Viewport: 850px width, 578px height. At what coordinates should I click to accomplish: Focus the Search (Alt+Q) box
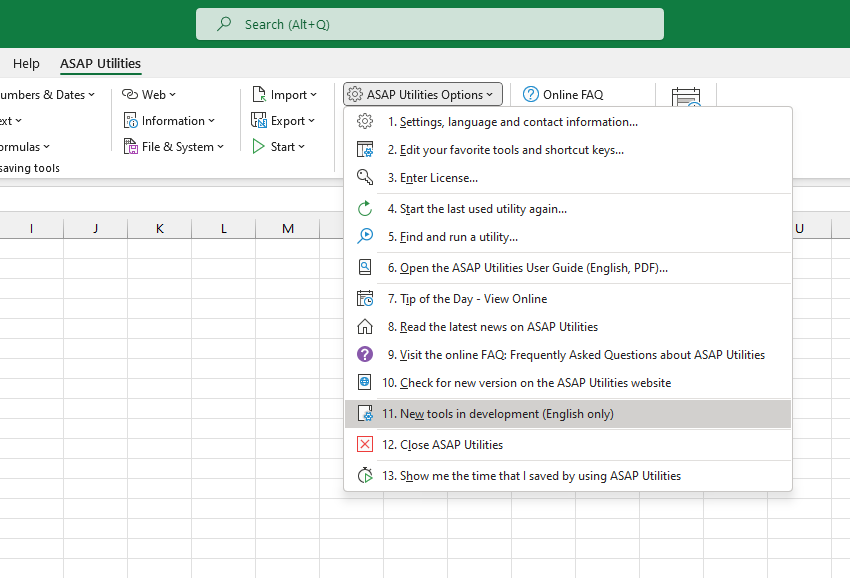[x=430, y=24]
